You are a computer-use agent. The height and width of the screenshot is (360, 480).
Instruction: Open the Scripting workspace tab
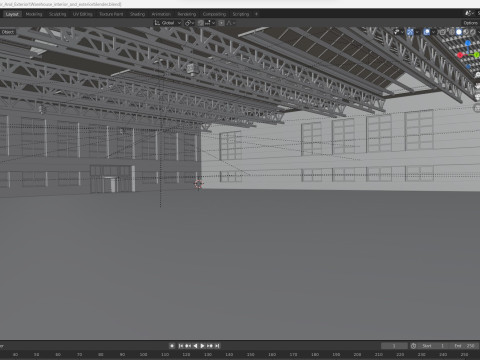pyautogui.click(x=241, y=14)
